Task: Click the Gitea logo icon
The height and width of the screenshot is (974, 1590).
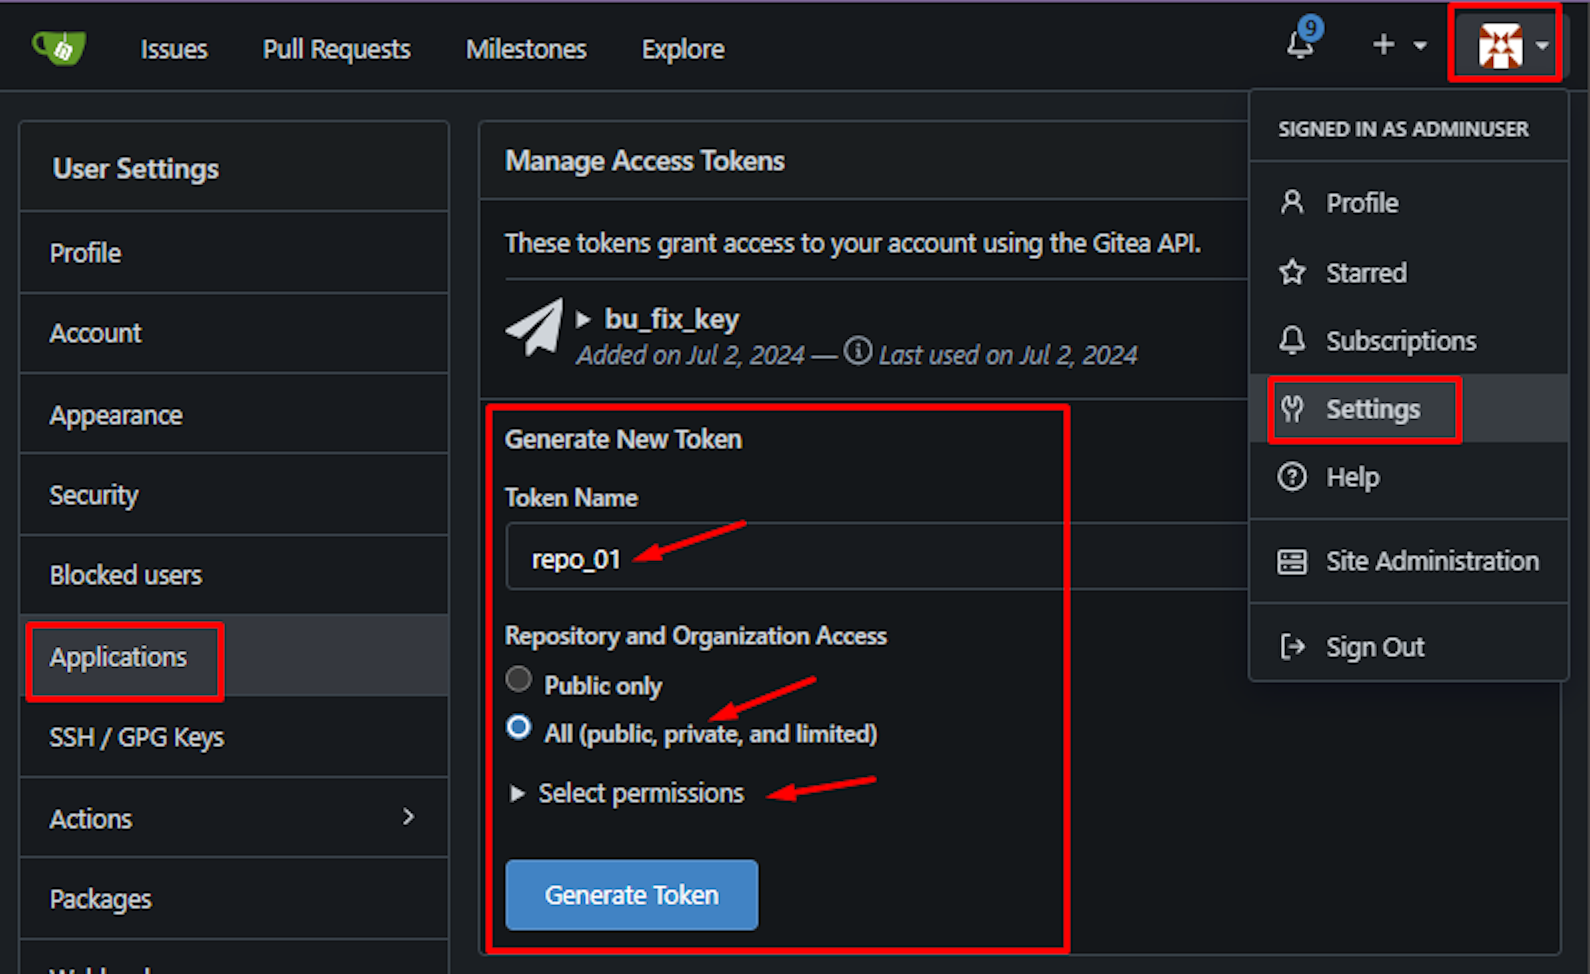Action: (59, 47)
